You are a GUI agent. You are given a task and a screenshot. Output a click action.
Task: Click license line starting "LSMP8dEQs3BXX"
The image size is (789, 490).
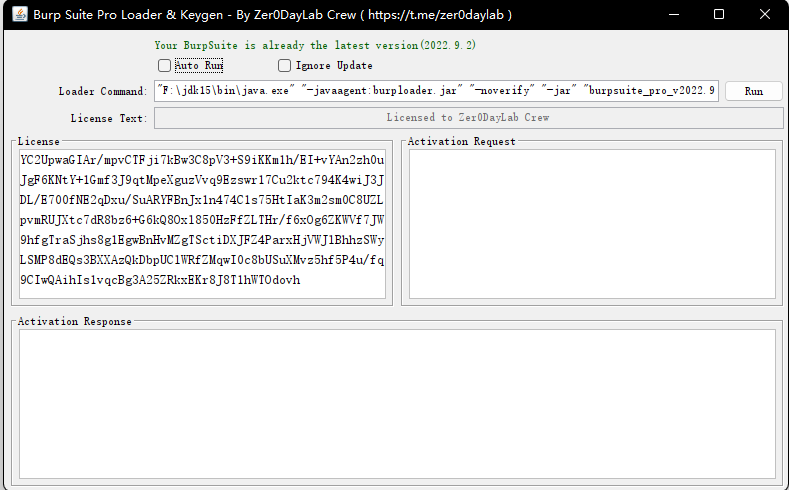point(202,260)
